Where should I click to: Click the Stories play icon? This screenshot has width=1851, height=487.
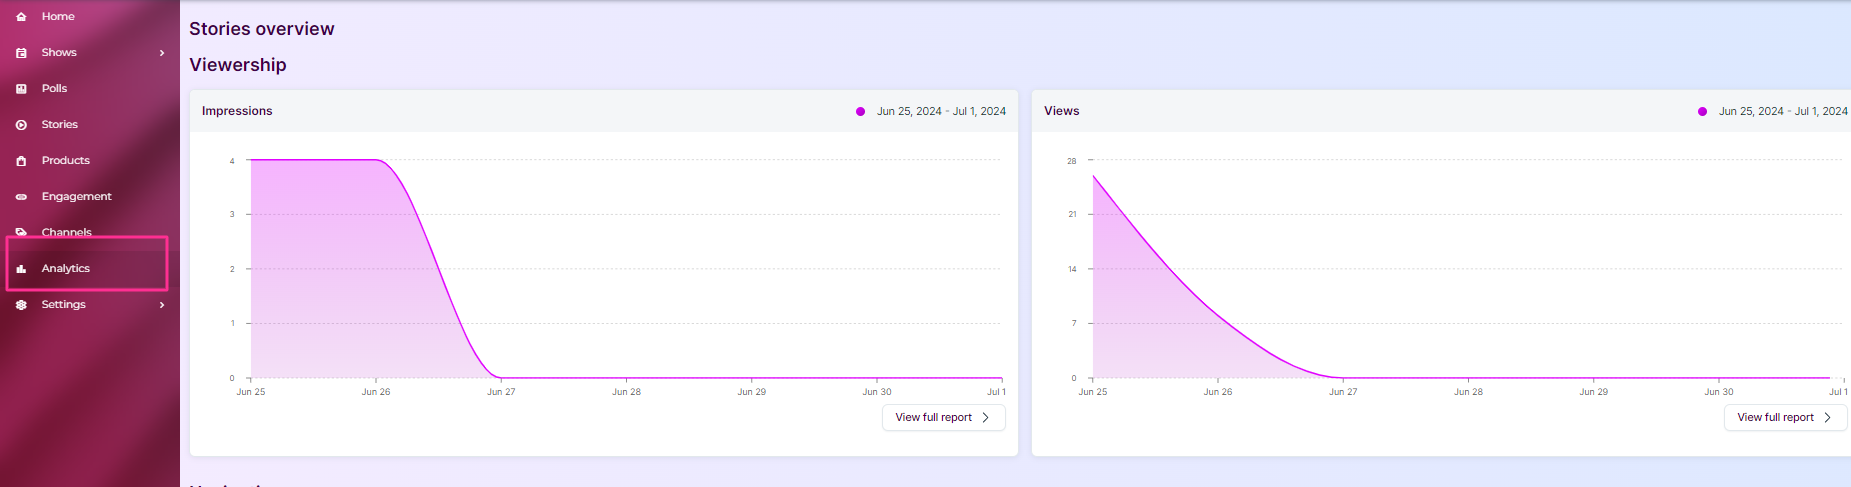point(21,125)
